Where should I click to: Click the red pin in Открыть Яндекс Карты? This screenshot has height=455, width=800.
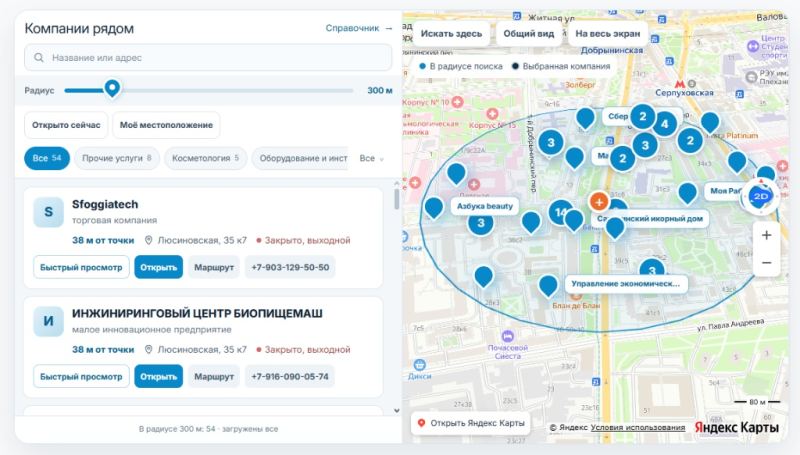(421, 423)
